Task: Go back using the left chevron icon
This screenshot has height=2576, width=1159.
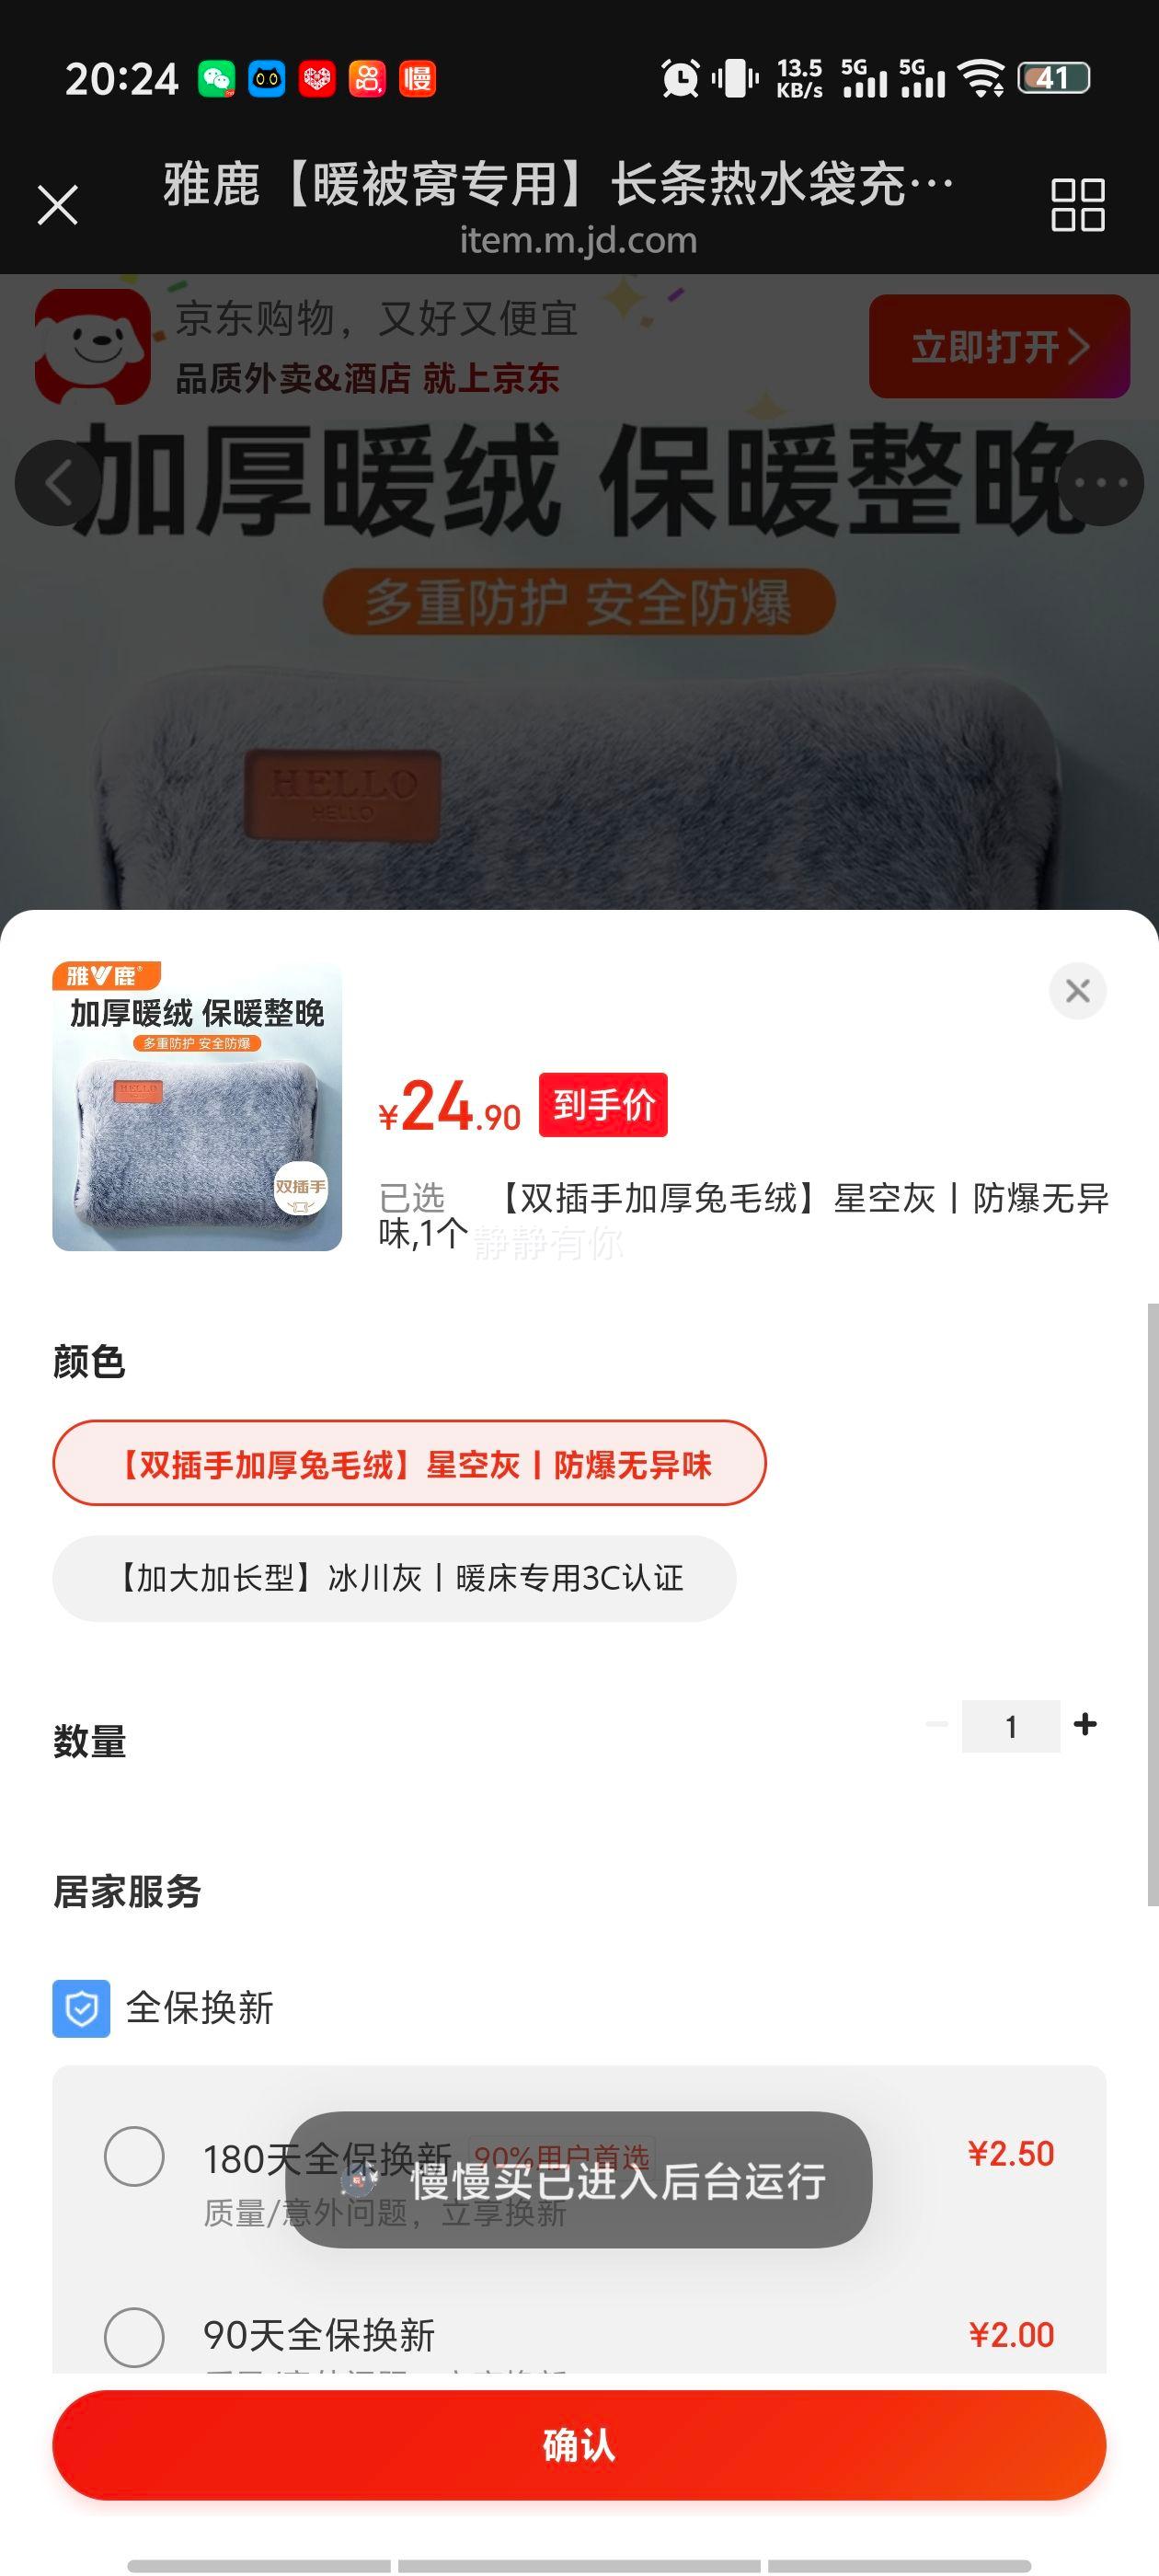Action: click(x=57, y=483)
